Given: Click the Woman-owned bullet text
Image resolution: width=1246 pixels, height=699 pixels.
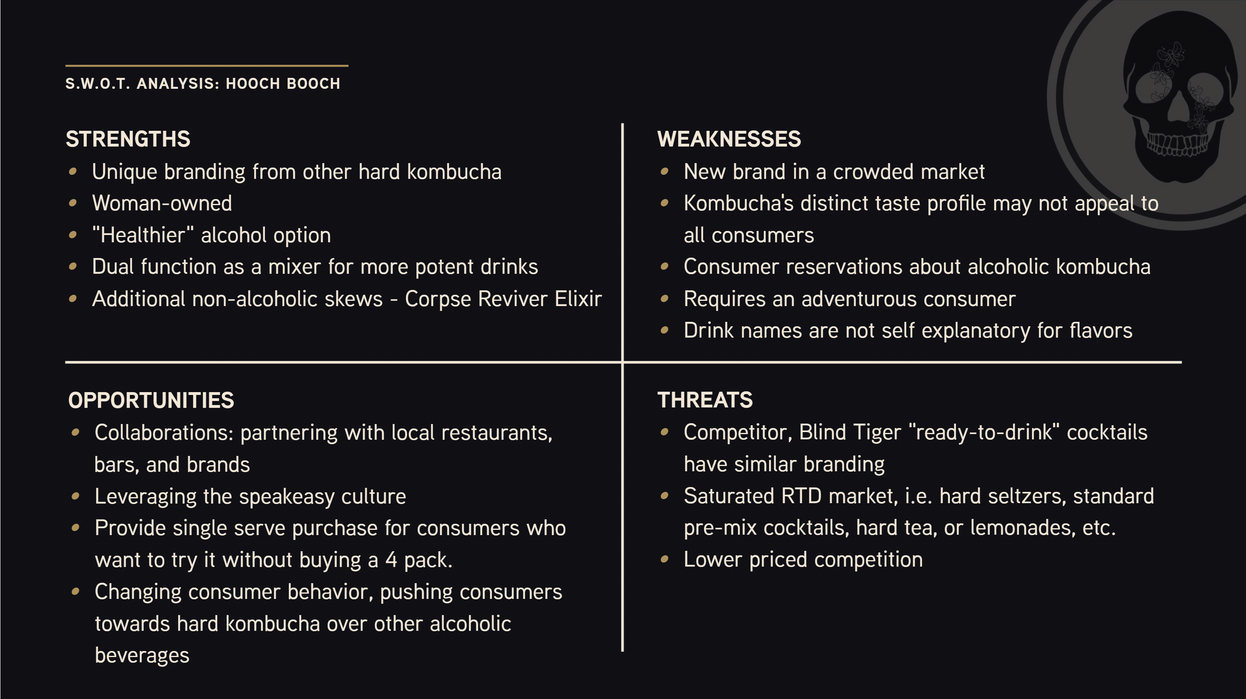Looking at the screenshot, I should click(x=162, y=203).
